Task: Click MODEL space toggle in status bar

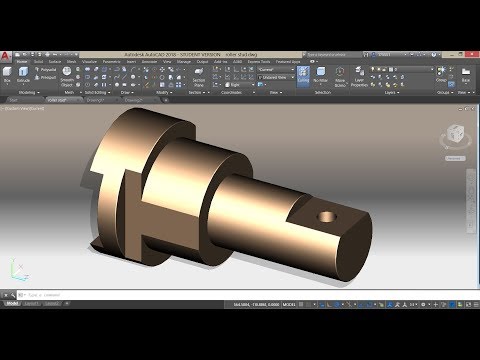Action: [289, 304]
